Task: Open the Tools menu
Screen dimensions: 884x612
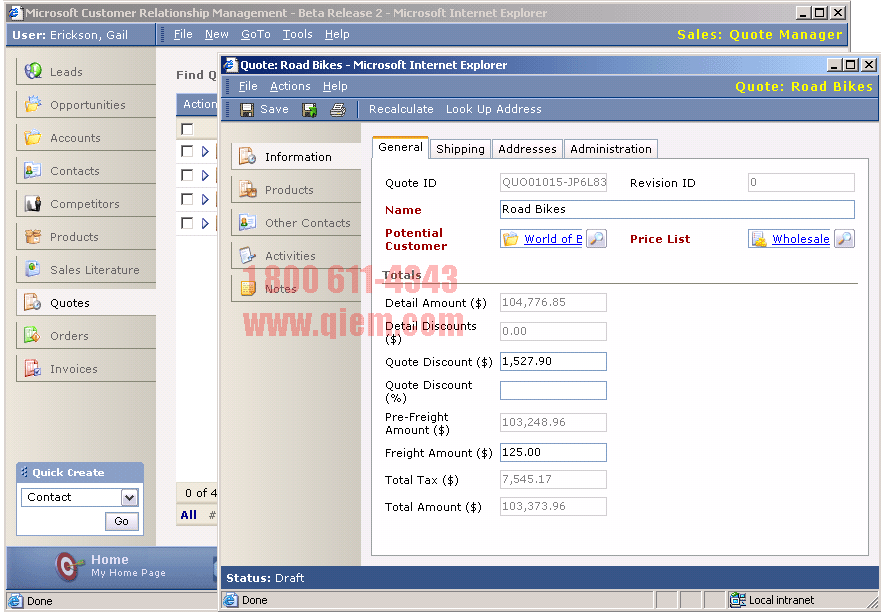Action: pos(297,34)
